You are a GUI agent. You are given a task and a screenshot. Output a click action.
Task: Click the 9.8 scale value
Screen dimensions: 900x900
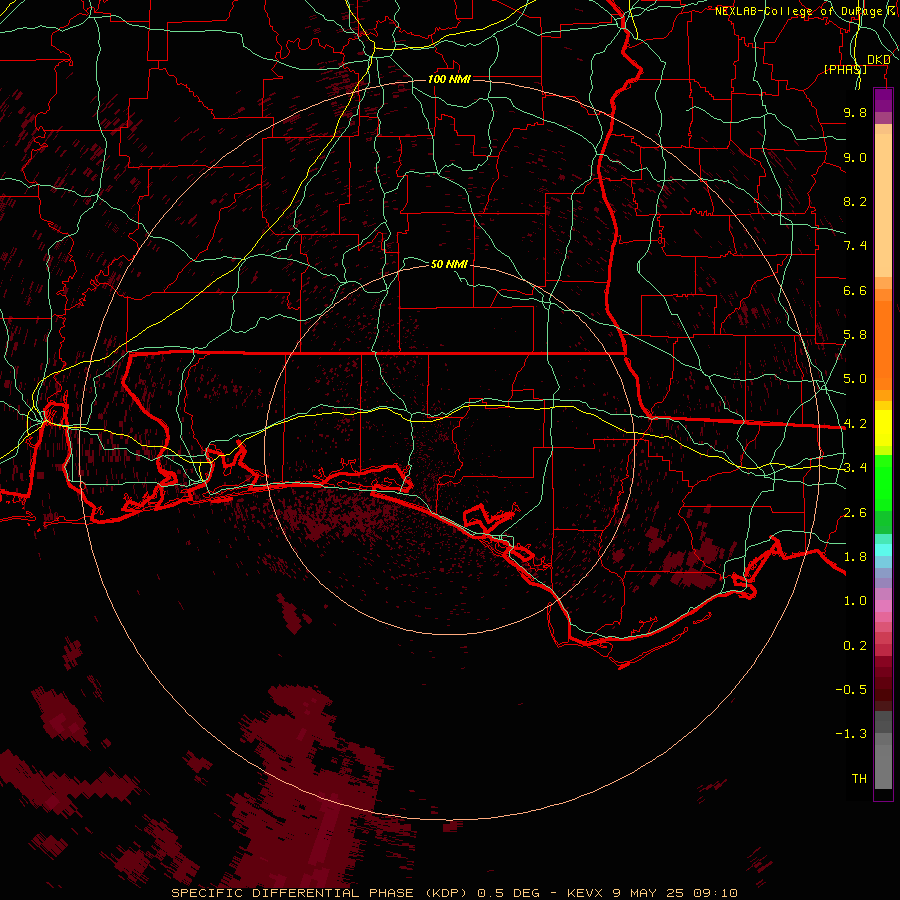tap(855, 112)
